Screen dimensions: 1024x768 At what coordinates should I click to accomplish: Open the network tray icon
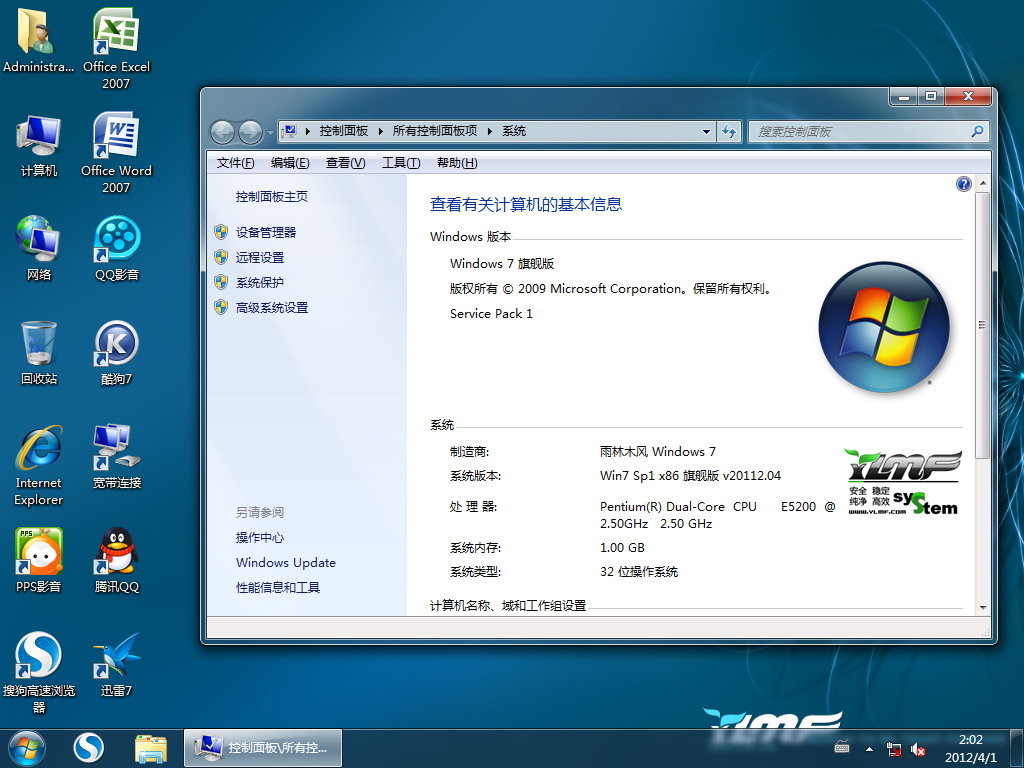point(893,749)
